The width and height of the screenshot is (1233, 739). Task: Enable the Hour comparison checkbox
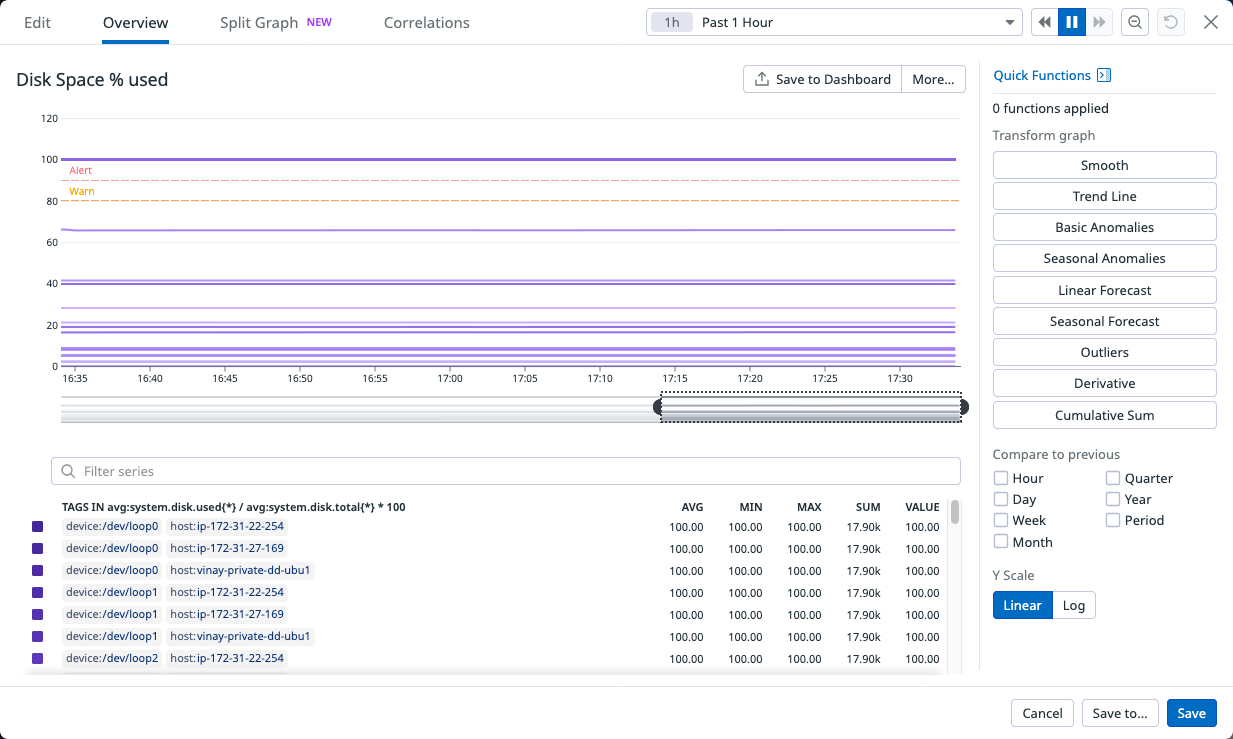click(1001, 479)
